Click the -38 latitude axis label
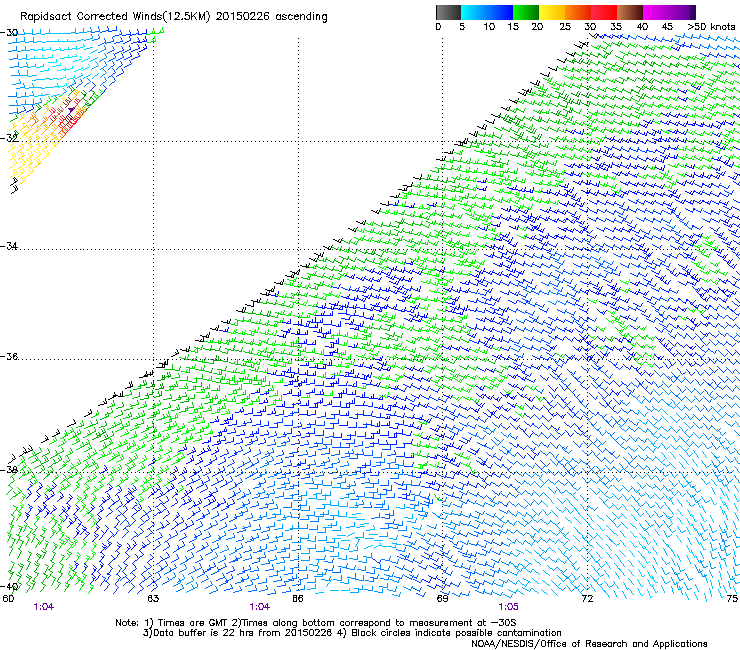Image resolution: width=740 pixels, height=650 pixels. tap(9, 470)
